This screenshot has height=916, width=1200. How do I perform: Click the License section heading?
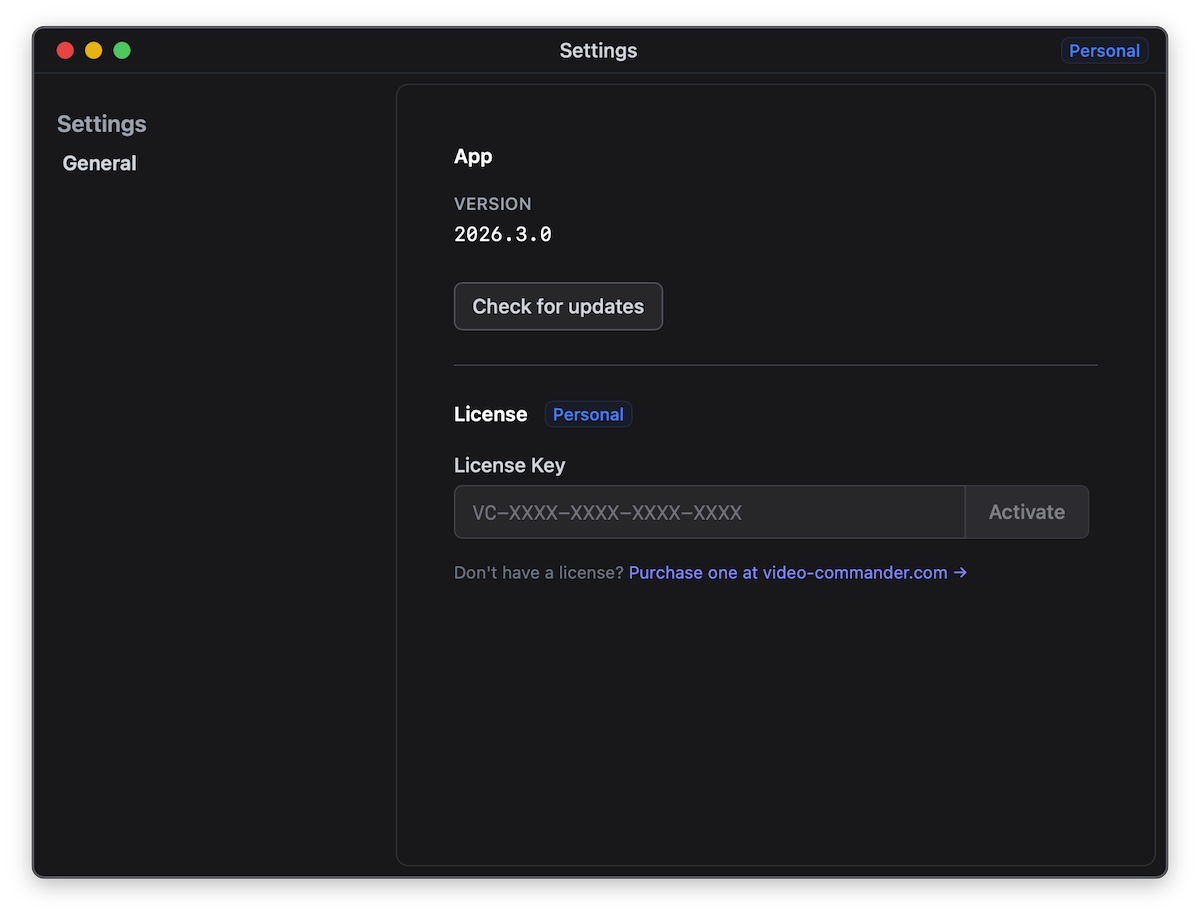490,413
